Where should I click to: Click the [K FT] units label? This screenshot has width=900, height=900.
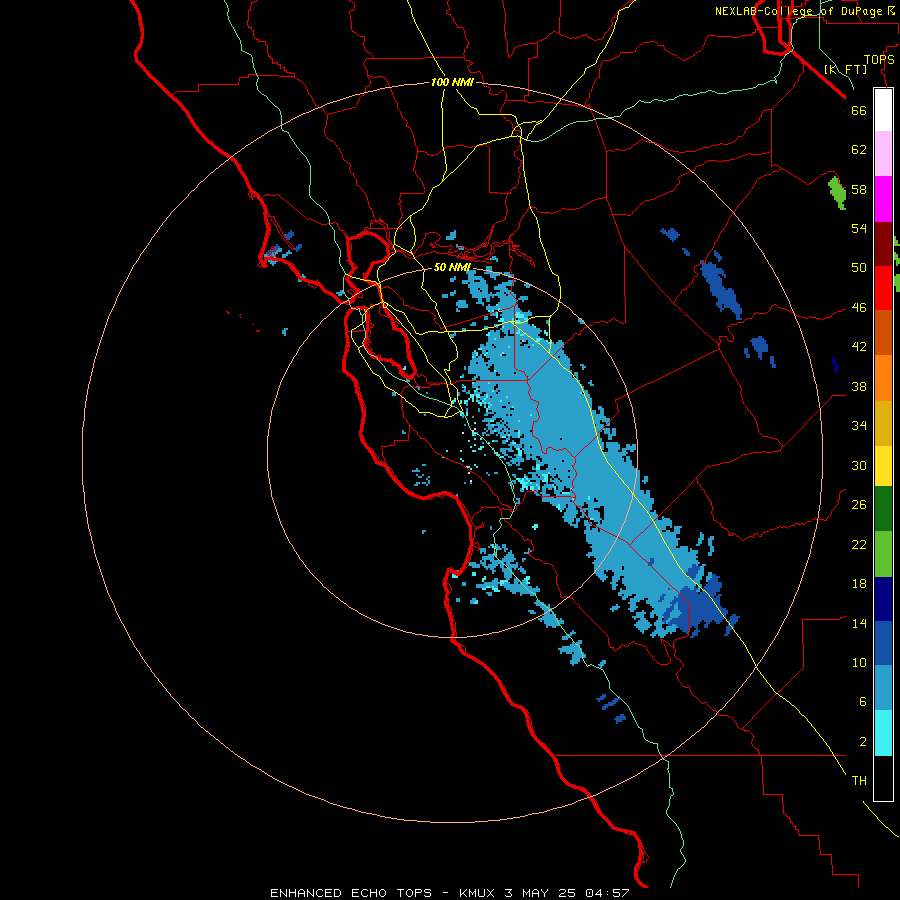coord(846,69)
